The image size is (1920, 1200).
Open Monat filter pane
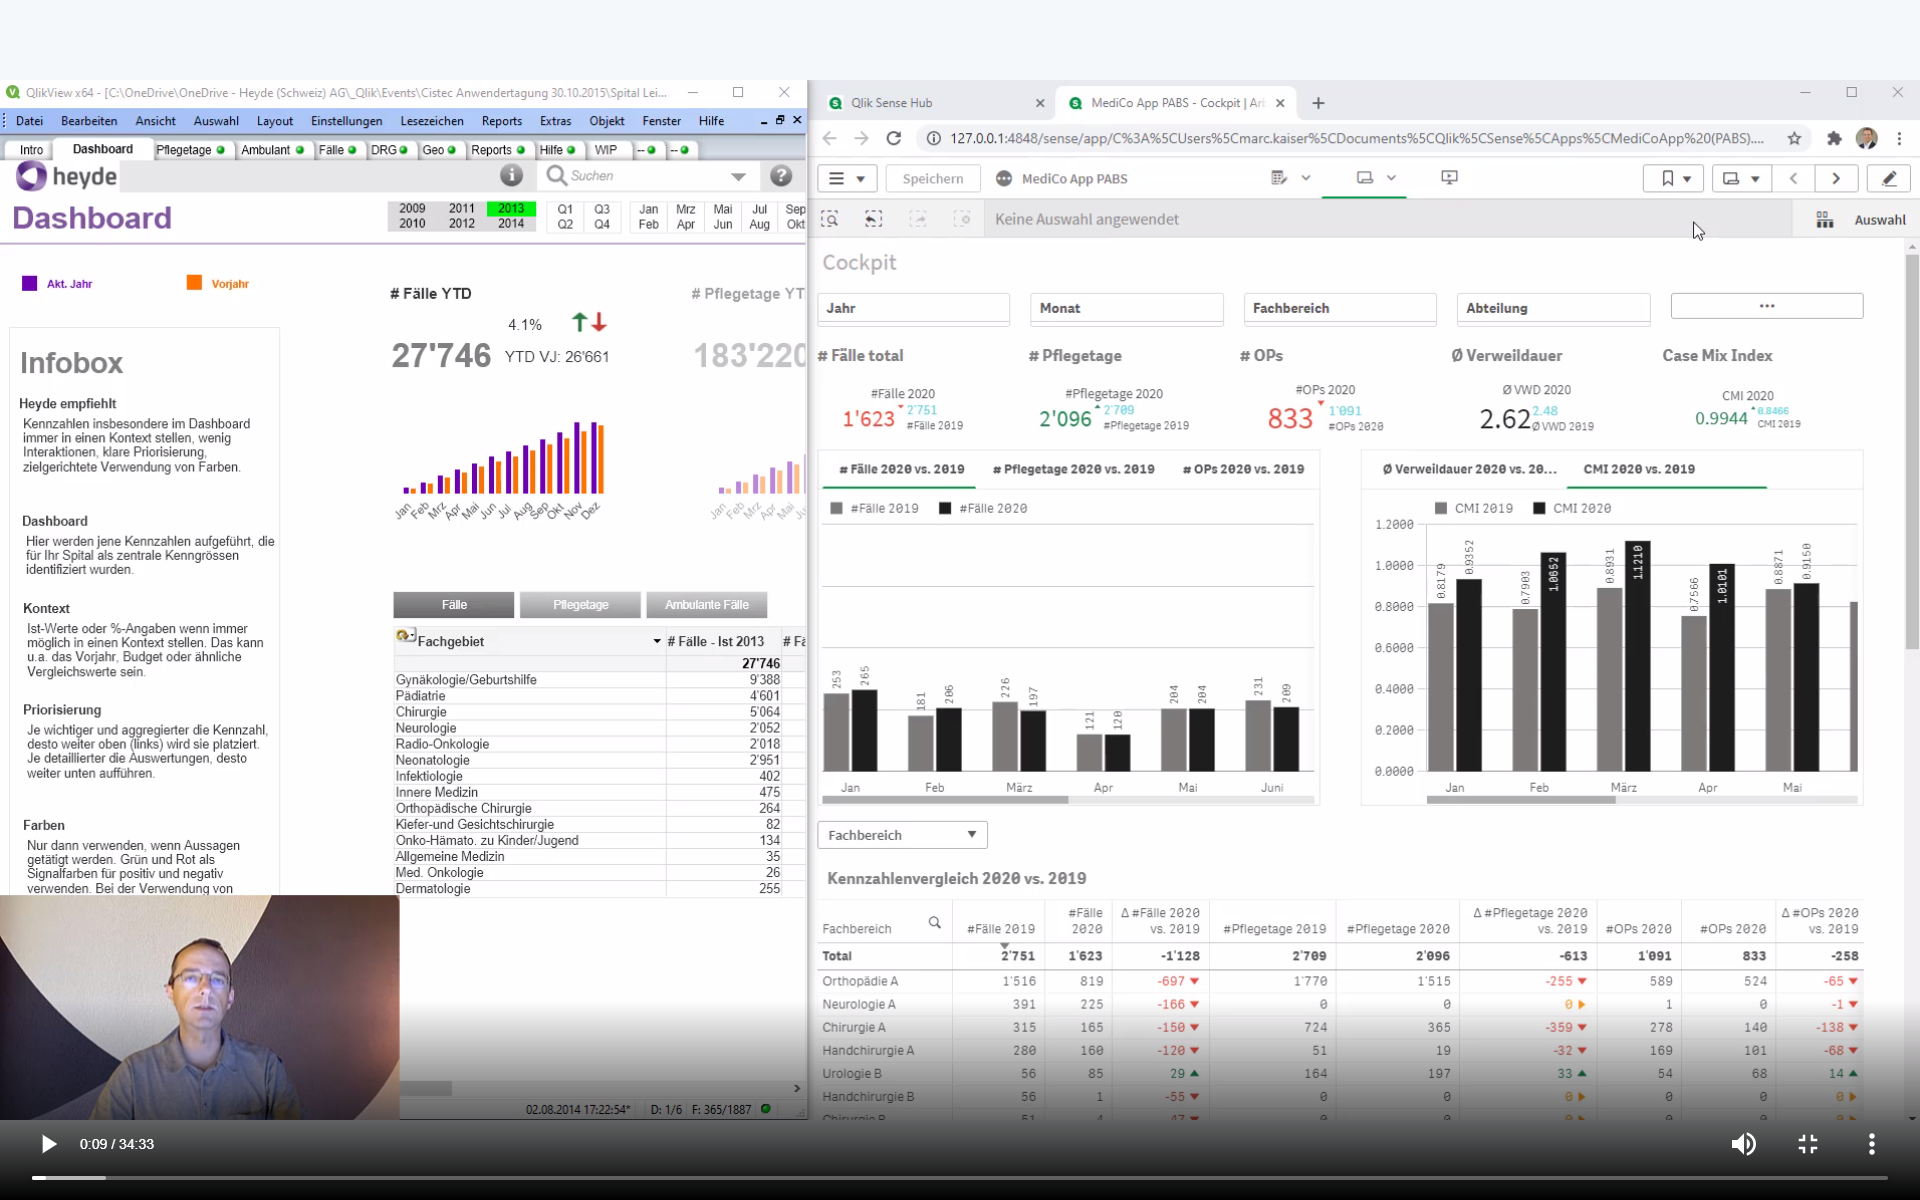tap(1126, 308)
